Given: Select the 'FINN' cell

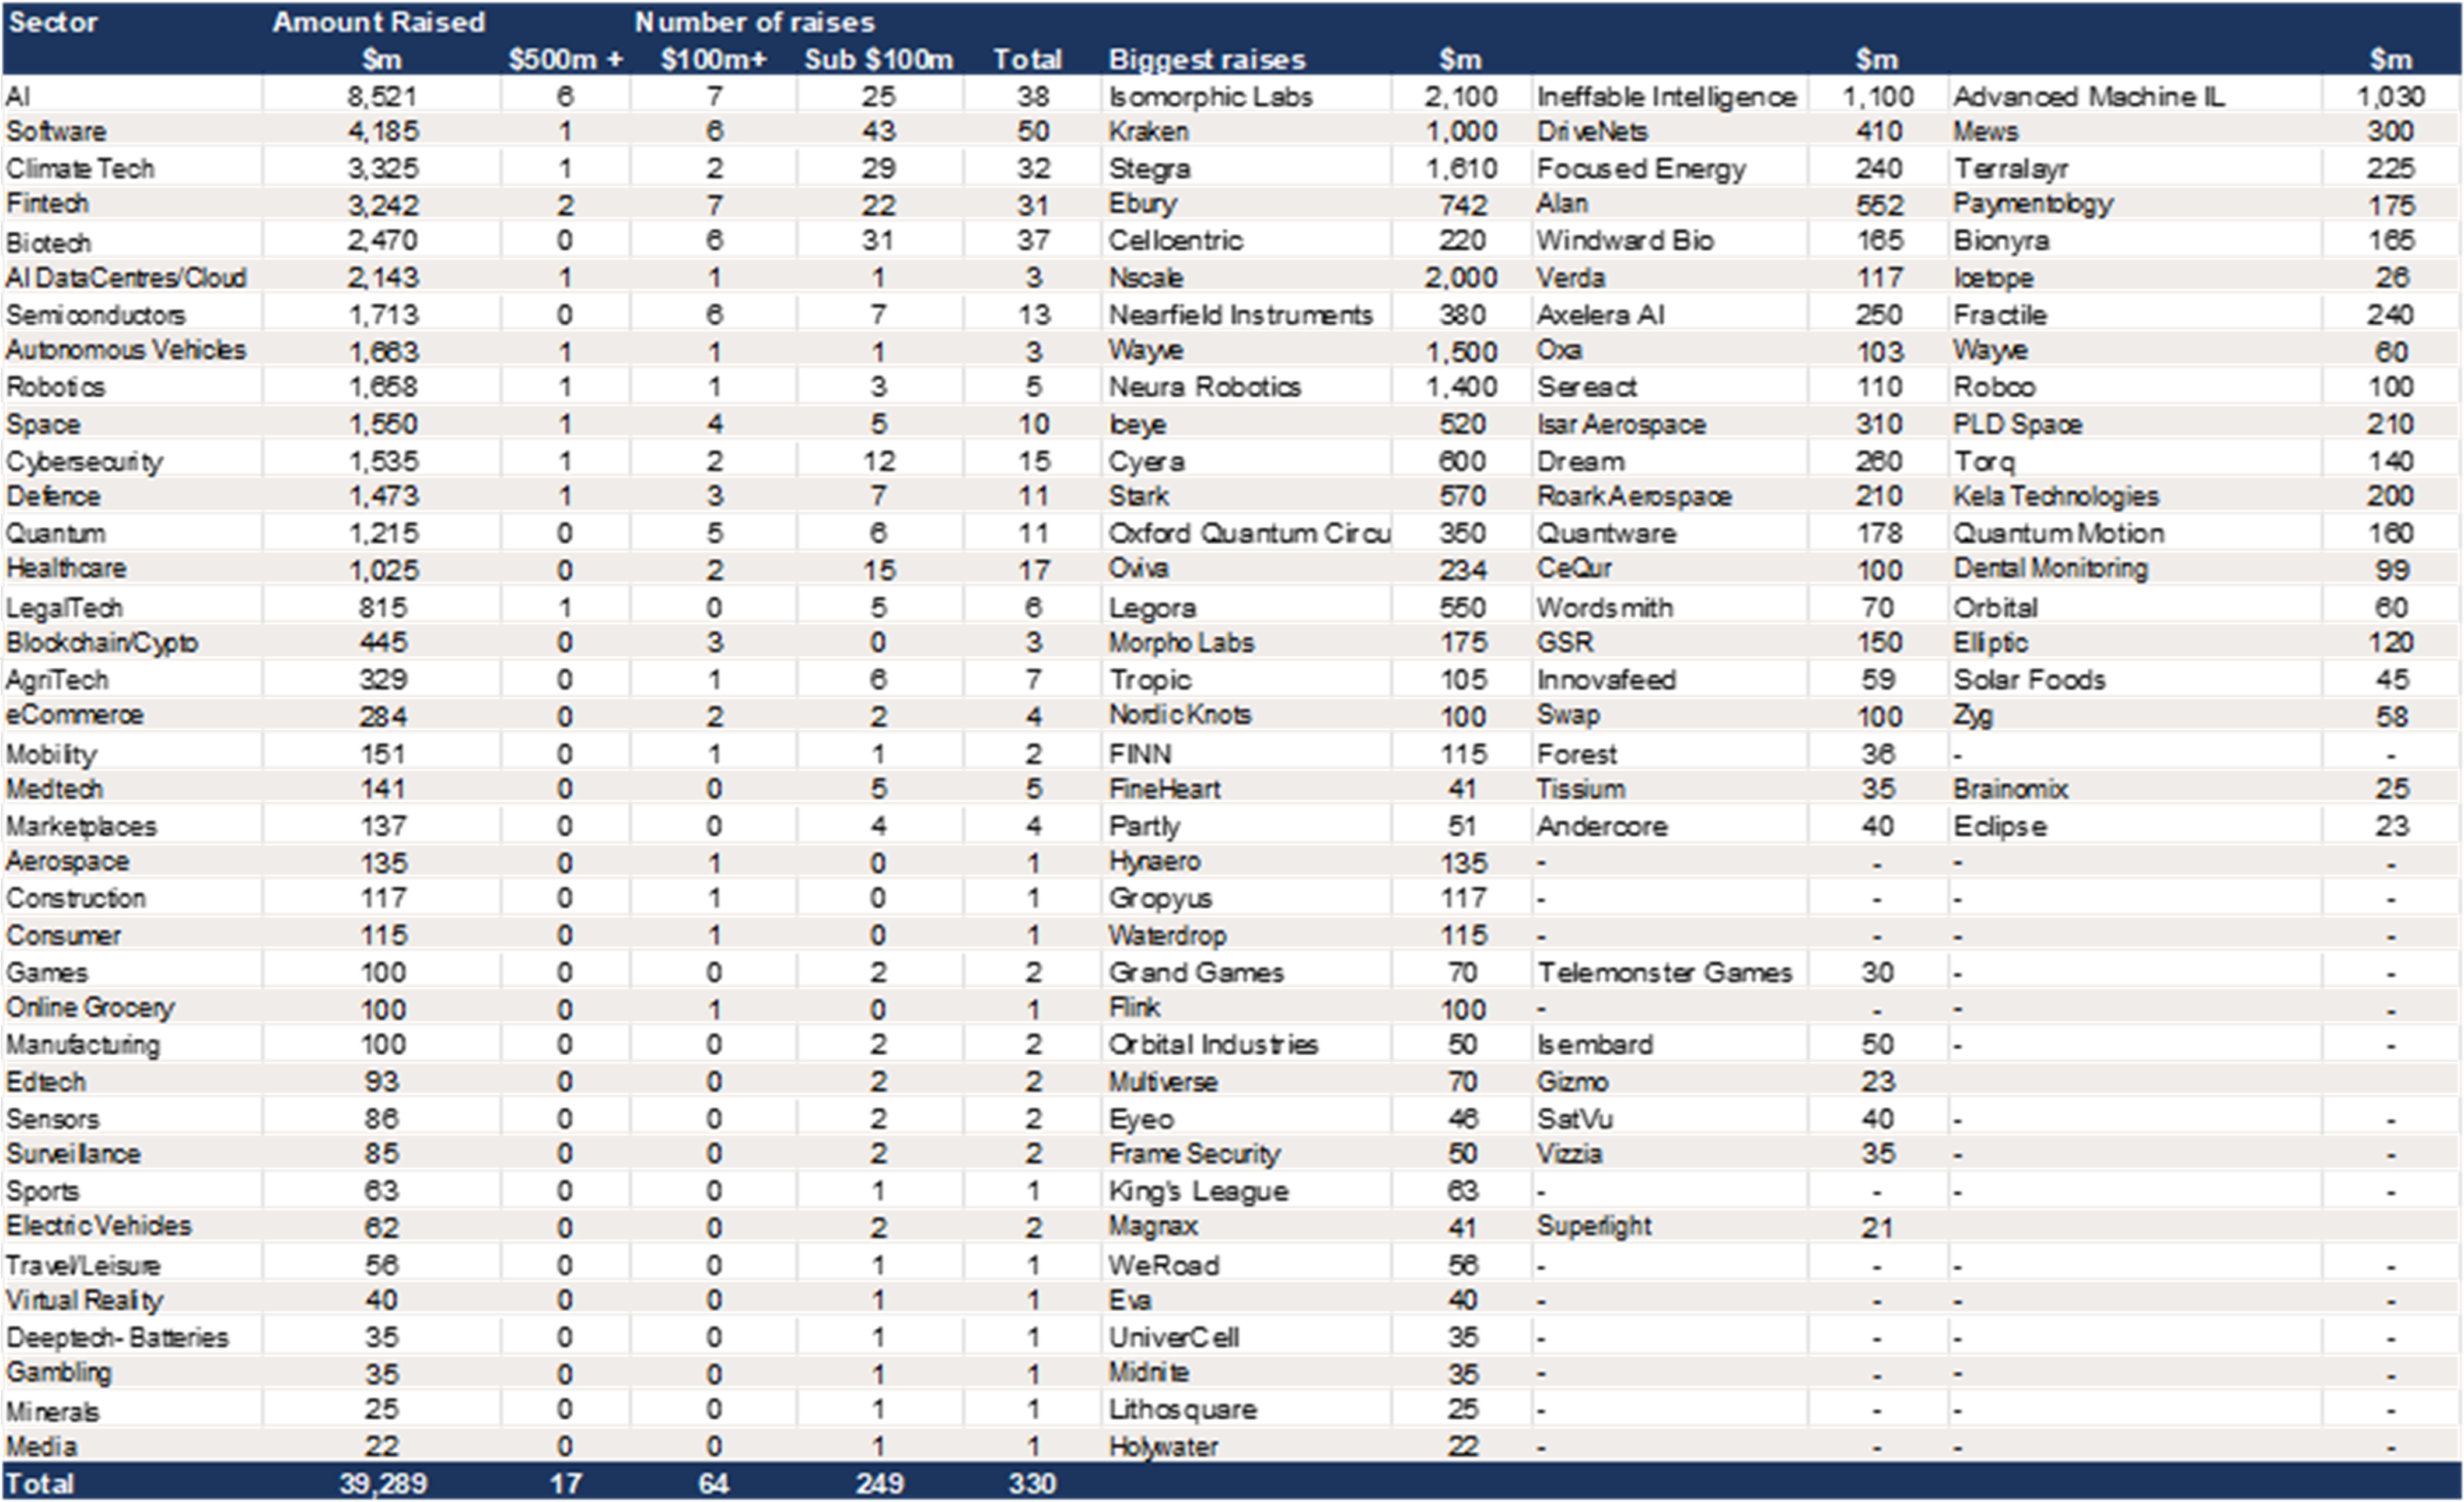Looking at the screenshot, I should [1140, 753].
